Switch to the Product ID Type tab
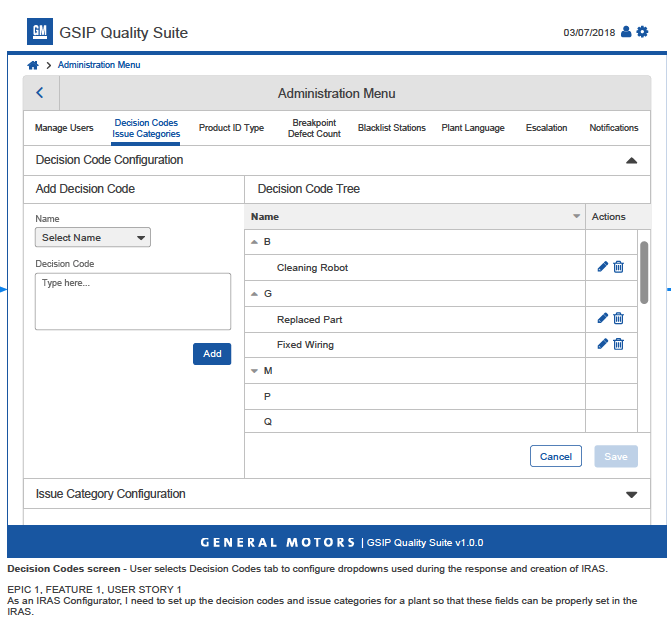 click(231, 128)
